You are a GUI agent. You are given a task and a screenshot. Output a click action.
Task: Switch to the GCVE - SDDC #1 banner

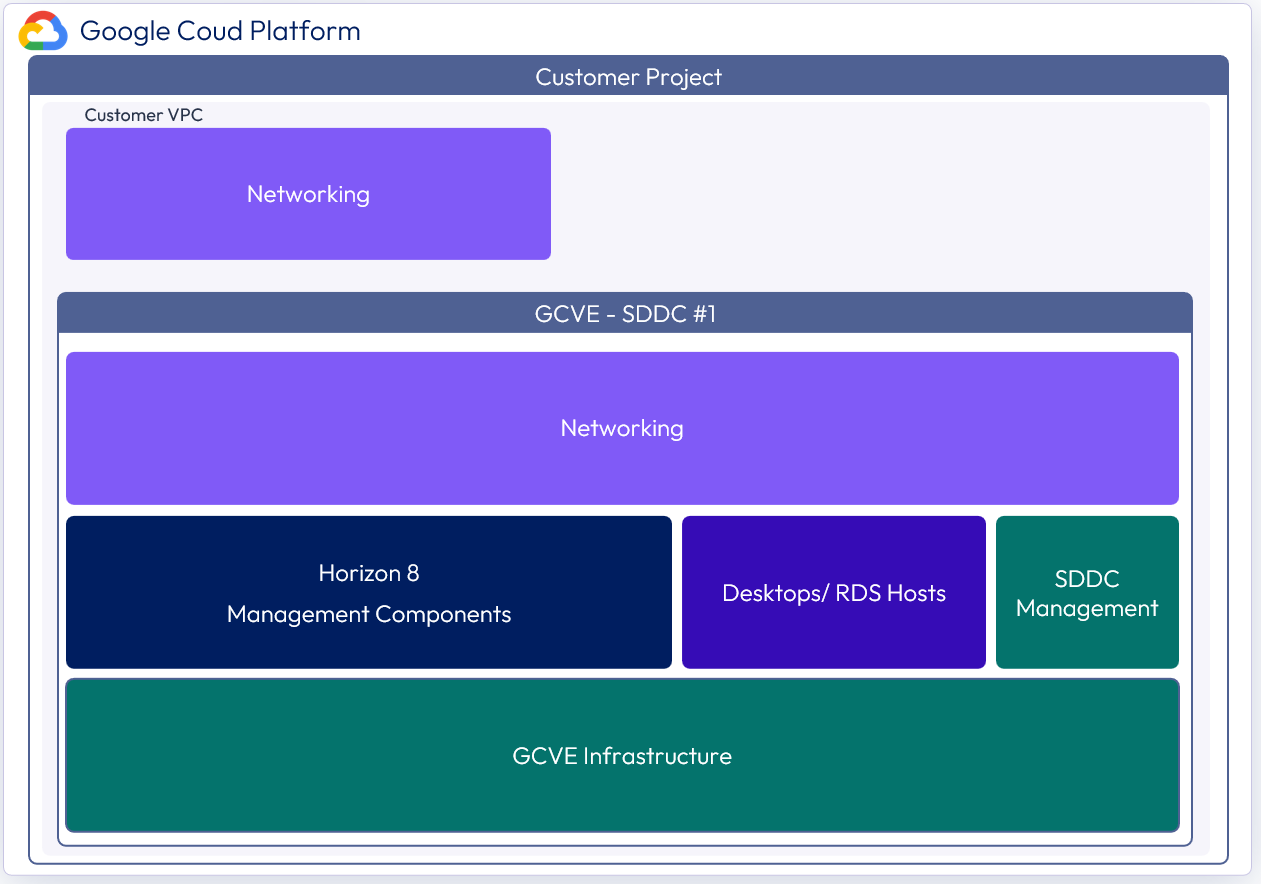click(x=624, y=313)
